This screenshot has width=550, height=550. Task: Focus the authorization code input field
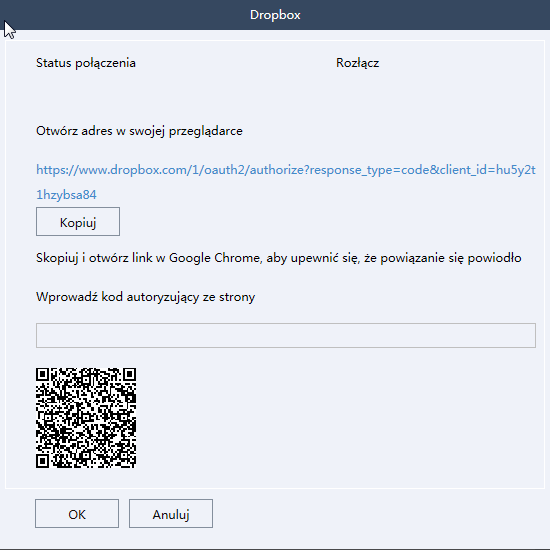[x=286, y=335]
